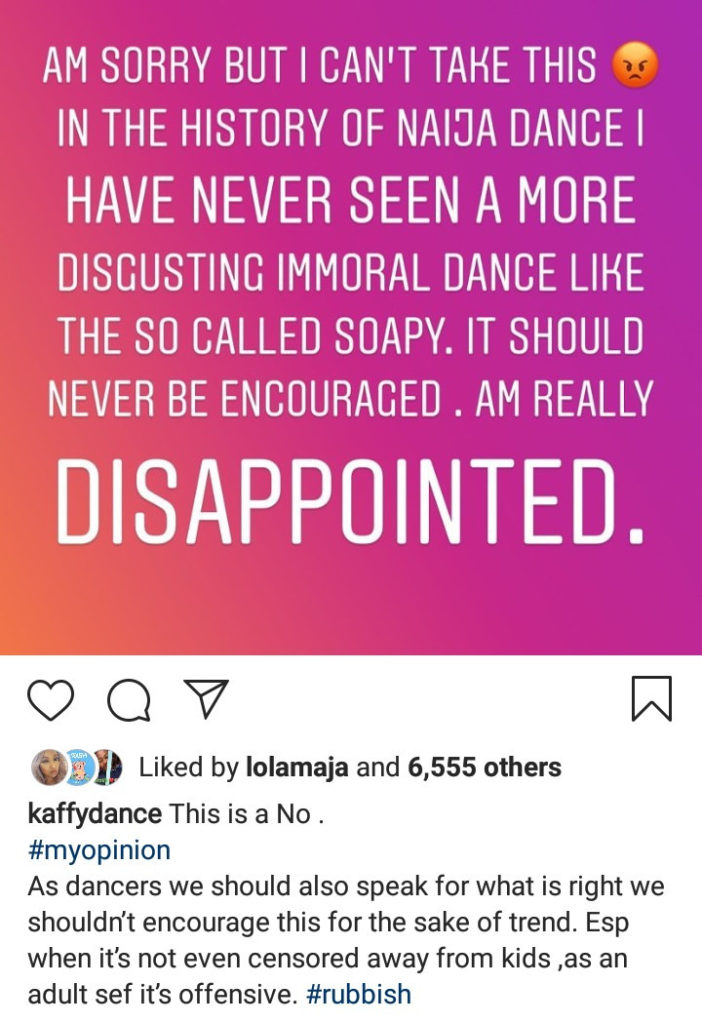Click the angry face emoji in the post
The image size is (702, 1024).
(634, 68)
